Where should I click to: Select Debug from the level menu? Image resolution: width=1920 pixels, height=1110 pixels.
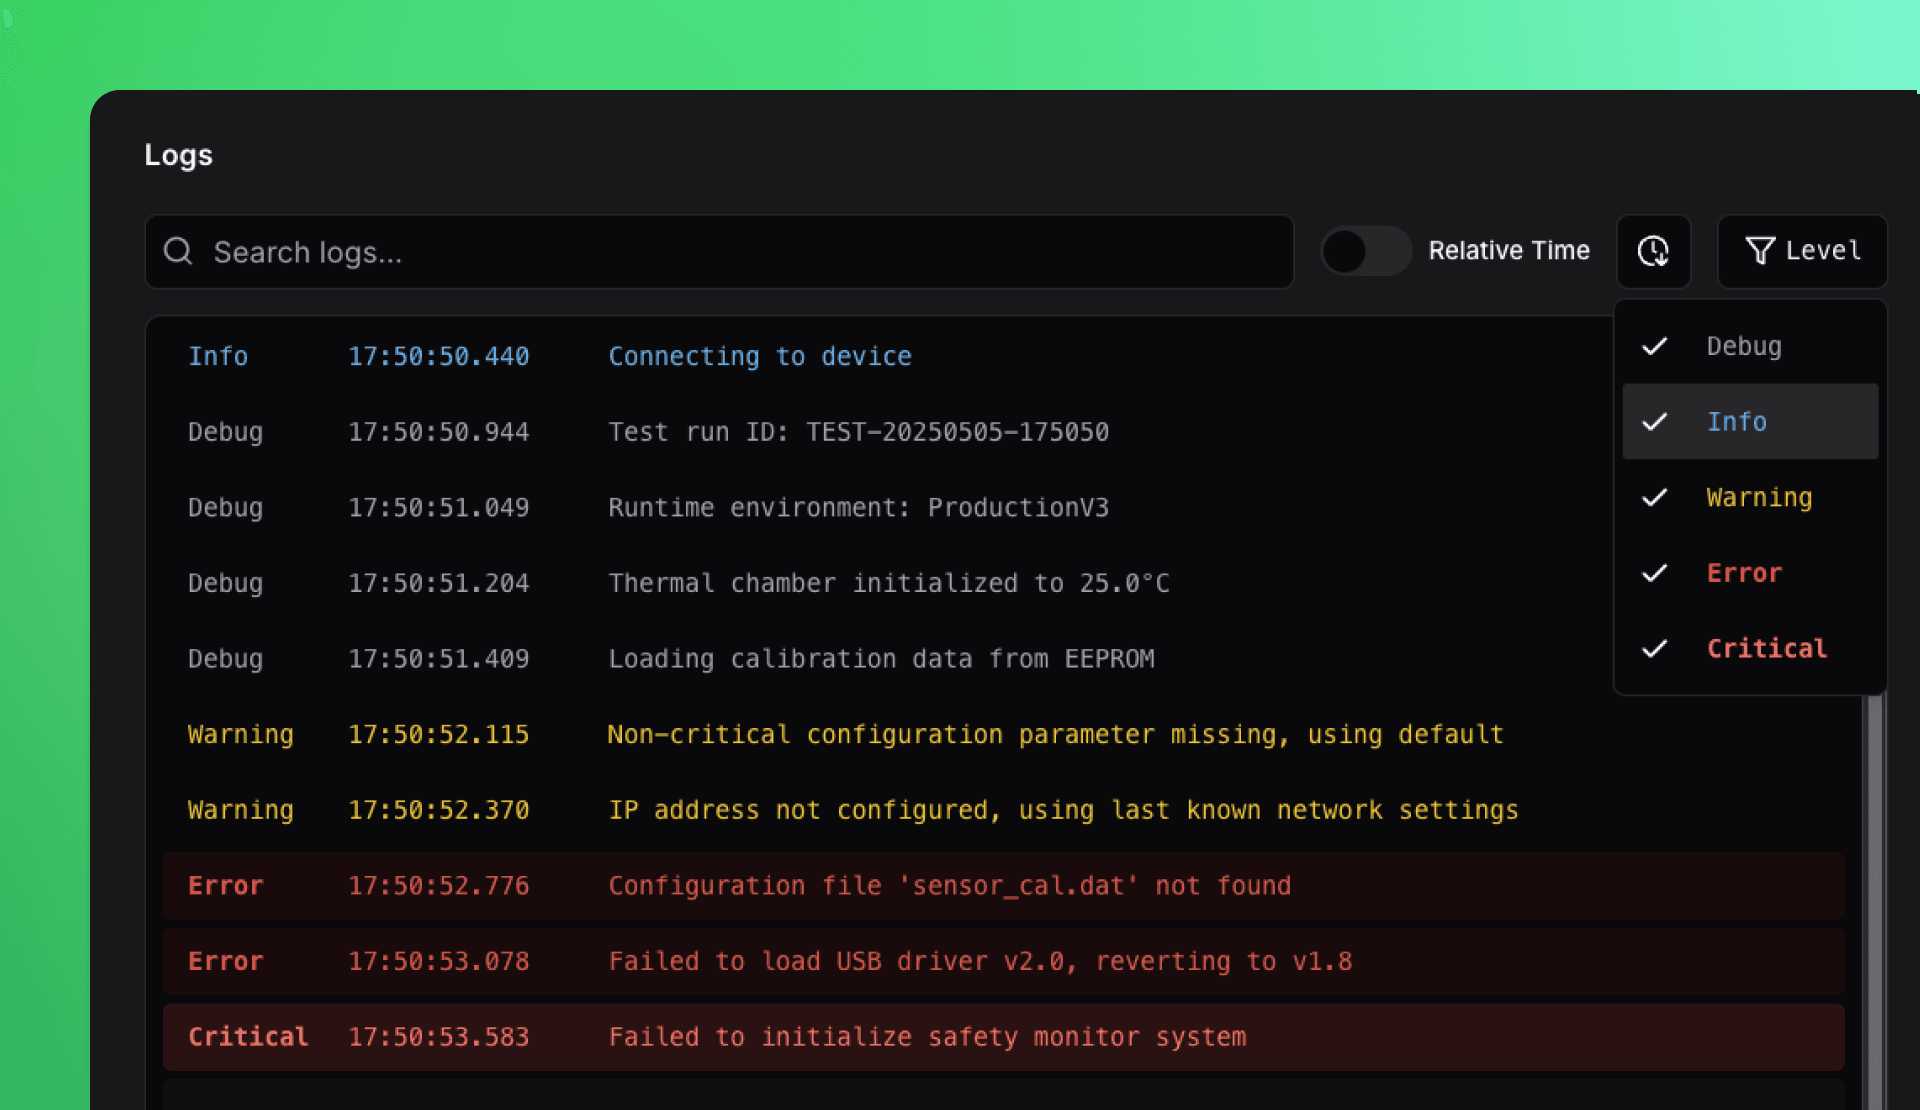[1744, 346]
